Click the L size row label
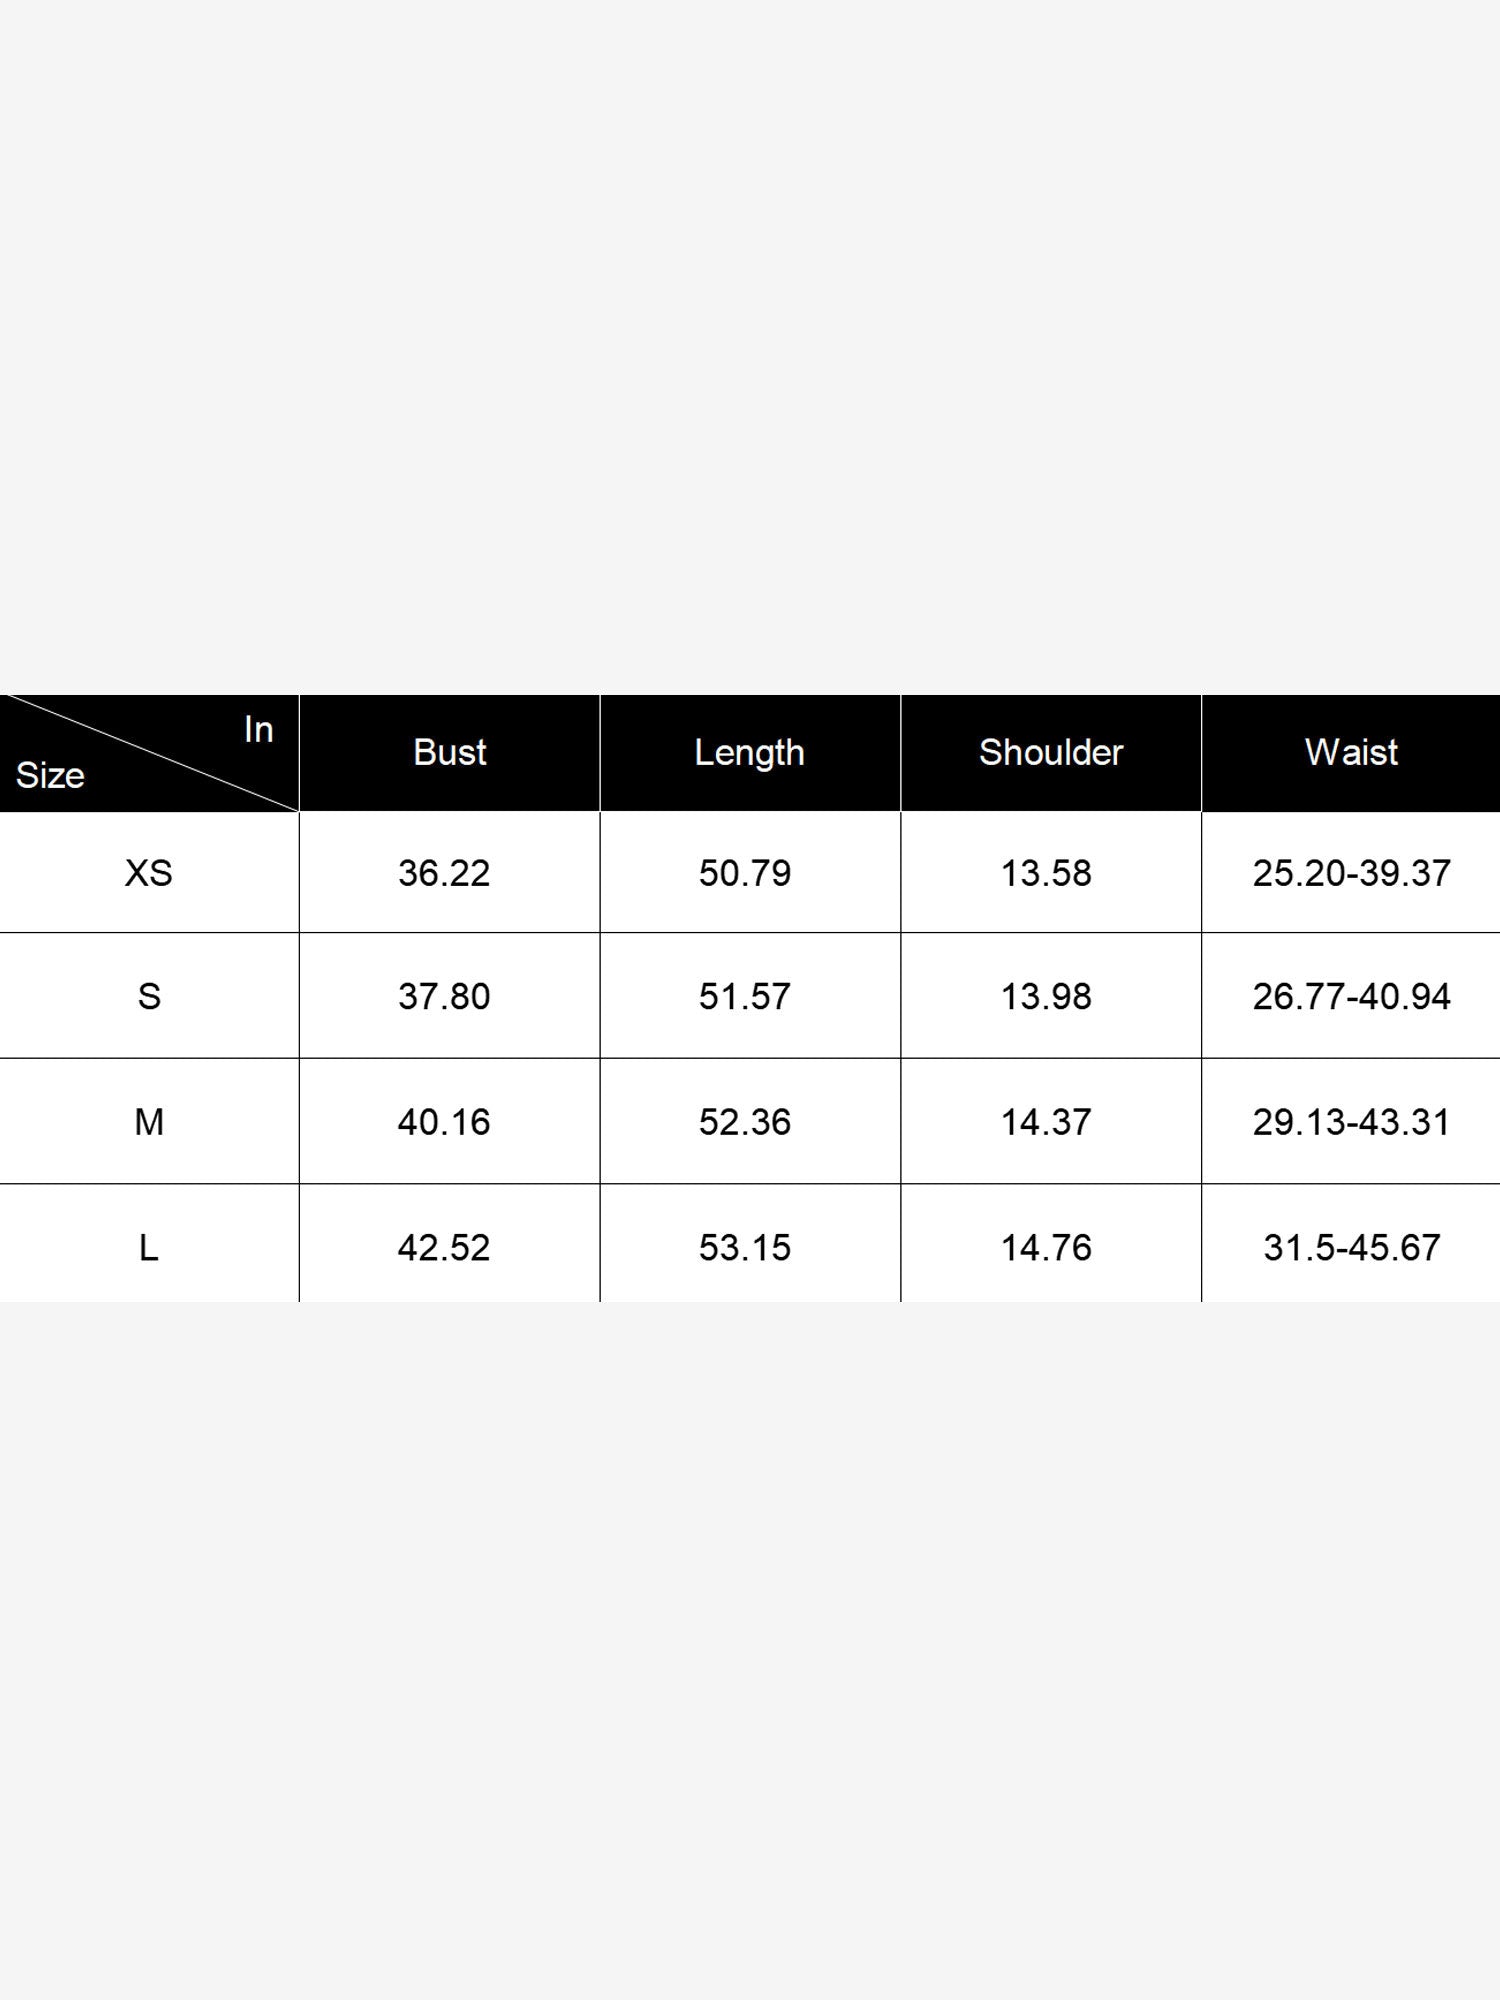This screenshot has width=1500, height=2000. [x=149, y=1247]
